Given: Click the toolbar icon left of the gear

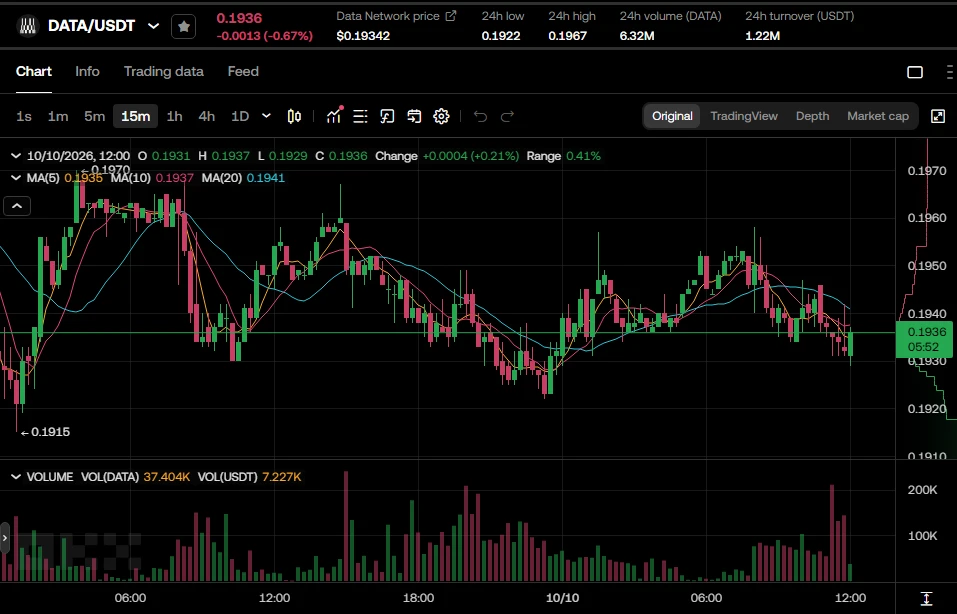Looking at the screenshot, I should 414,116.
